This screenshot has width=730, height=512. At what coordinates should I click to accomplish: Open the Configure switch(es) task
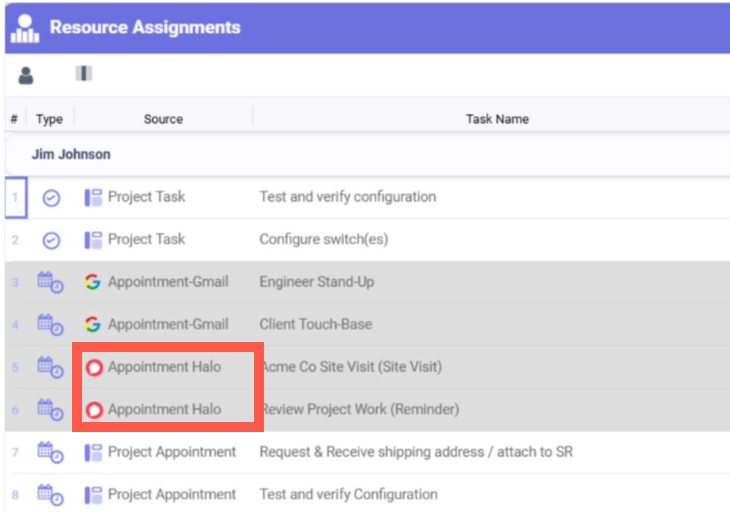[x=323, y=240]
